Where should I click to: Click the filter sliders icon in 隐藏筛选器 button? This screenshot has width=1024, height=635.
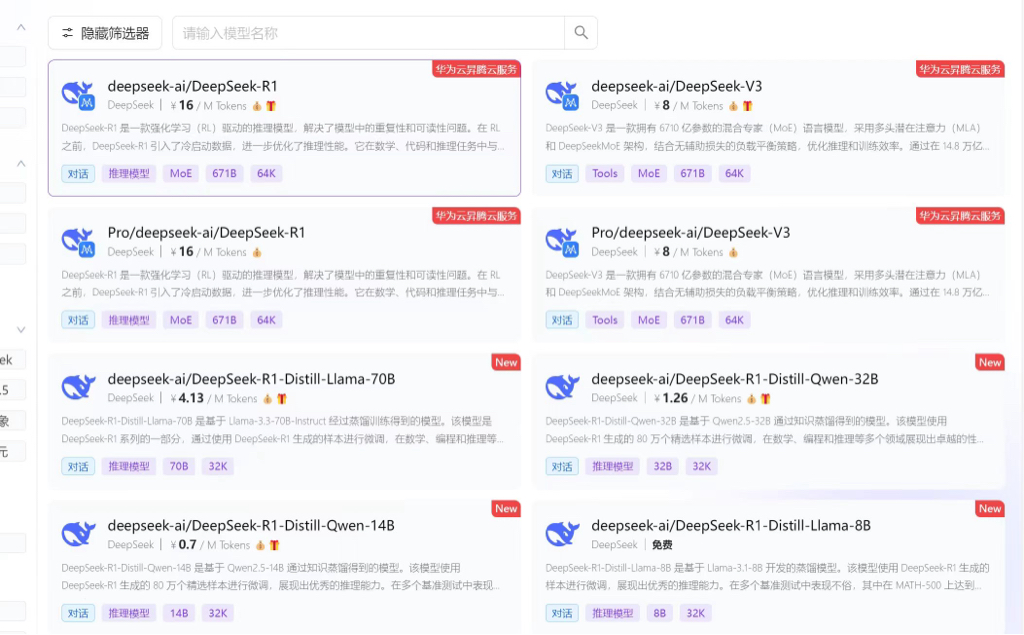67,33
